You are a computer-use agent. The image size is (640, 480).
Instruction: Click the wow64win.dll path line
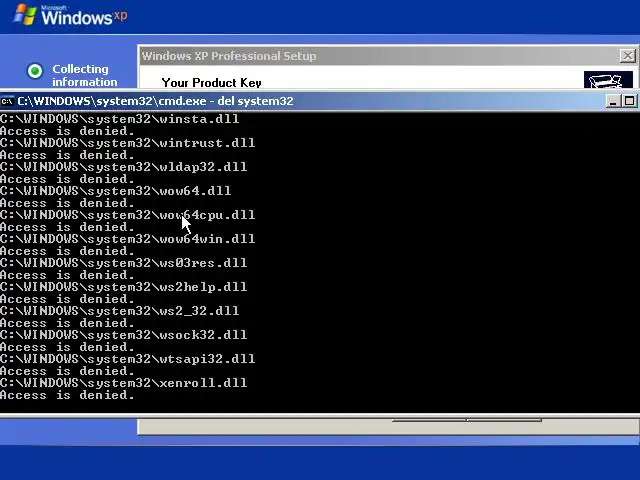point(127,239)
